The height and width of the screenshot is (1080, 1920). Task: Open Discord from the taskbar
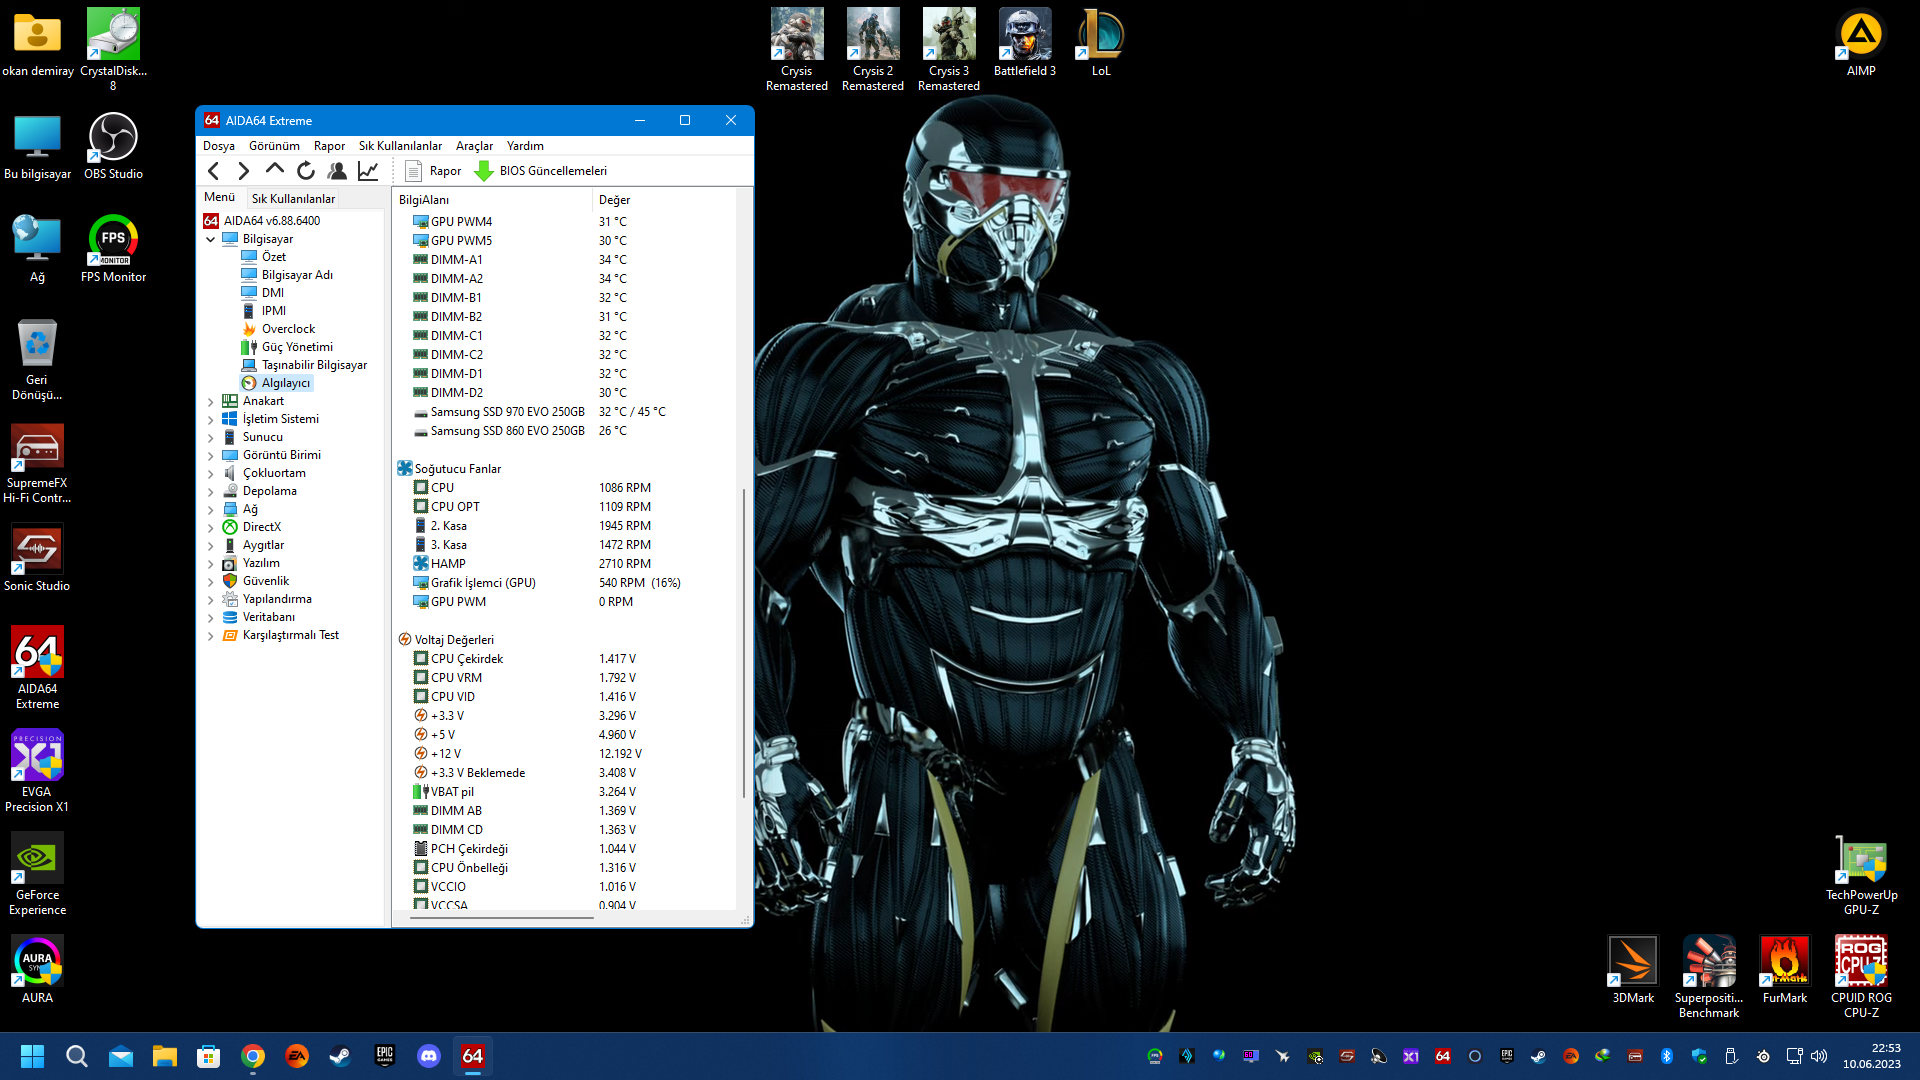pyautogui.click(x=429, y=1056)
